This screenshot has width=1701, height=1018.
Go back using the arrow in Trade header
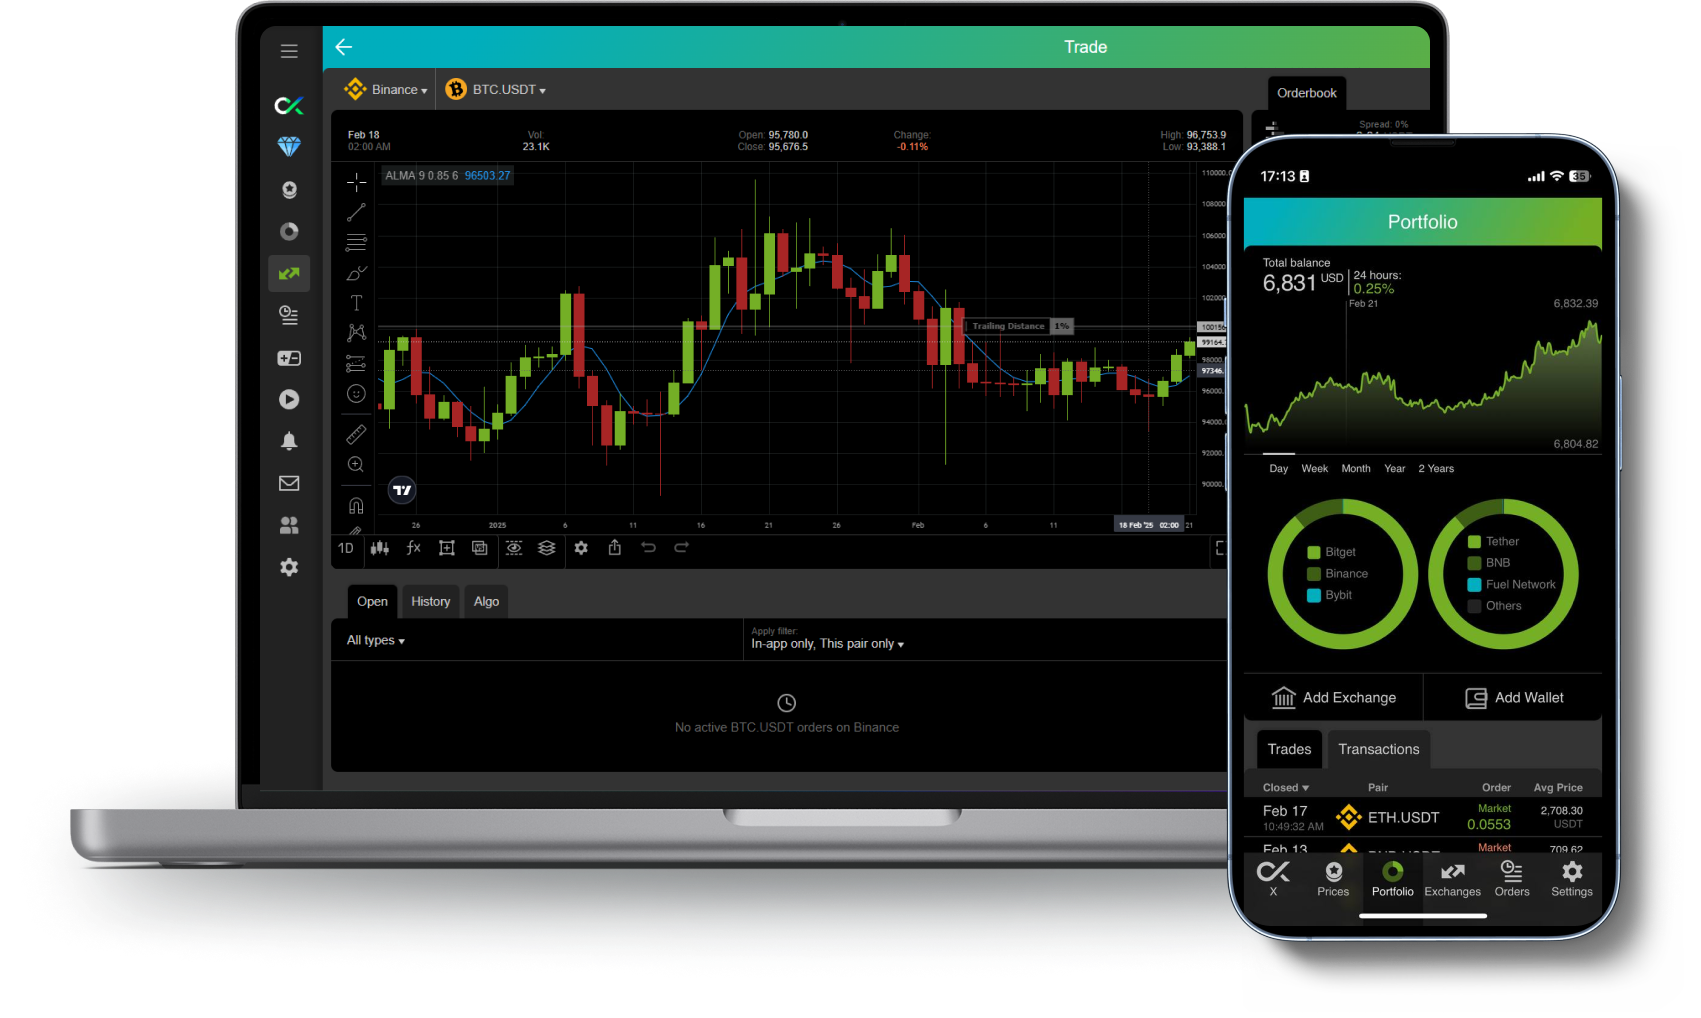pos(344,47)
